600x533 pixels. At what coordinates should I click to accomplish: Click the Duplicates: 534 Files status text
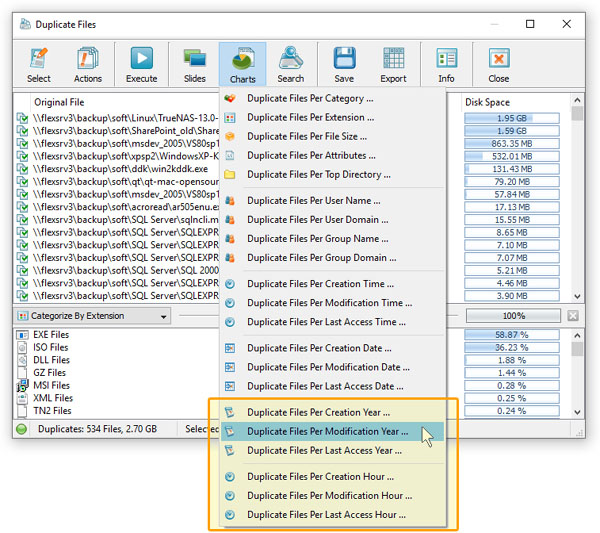pyautogui.click(x=97, y=429)
